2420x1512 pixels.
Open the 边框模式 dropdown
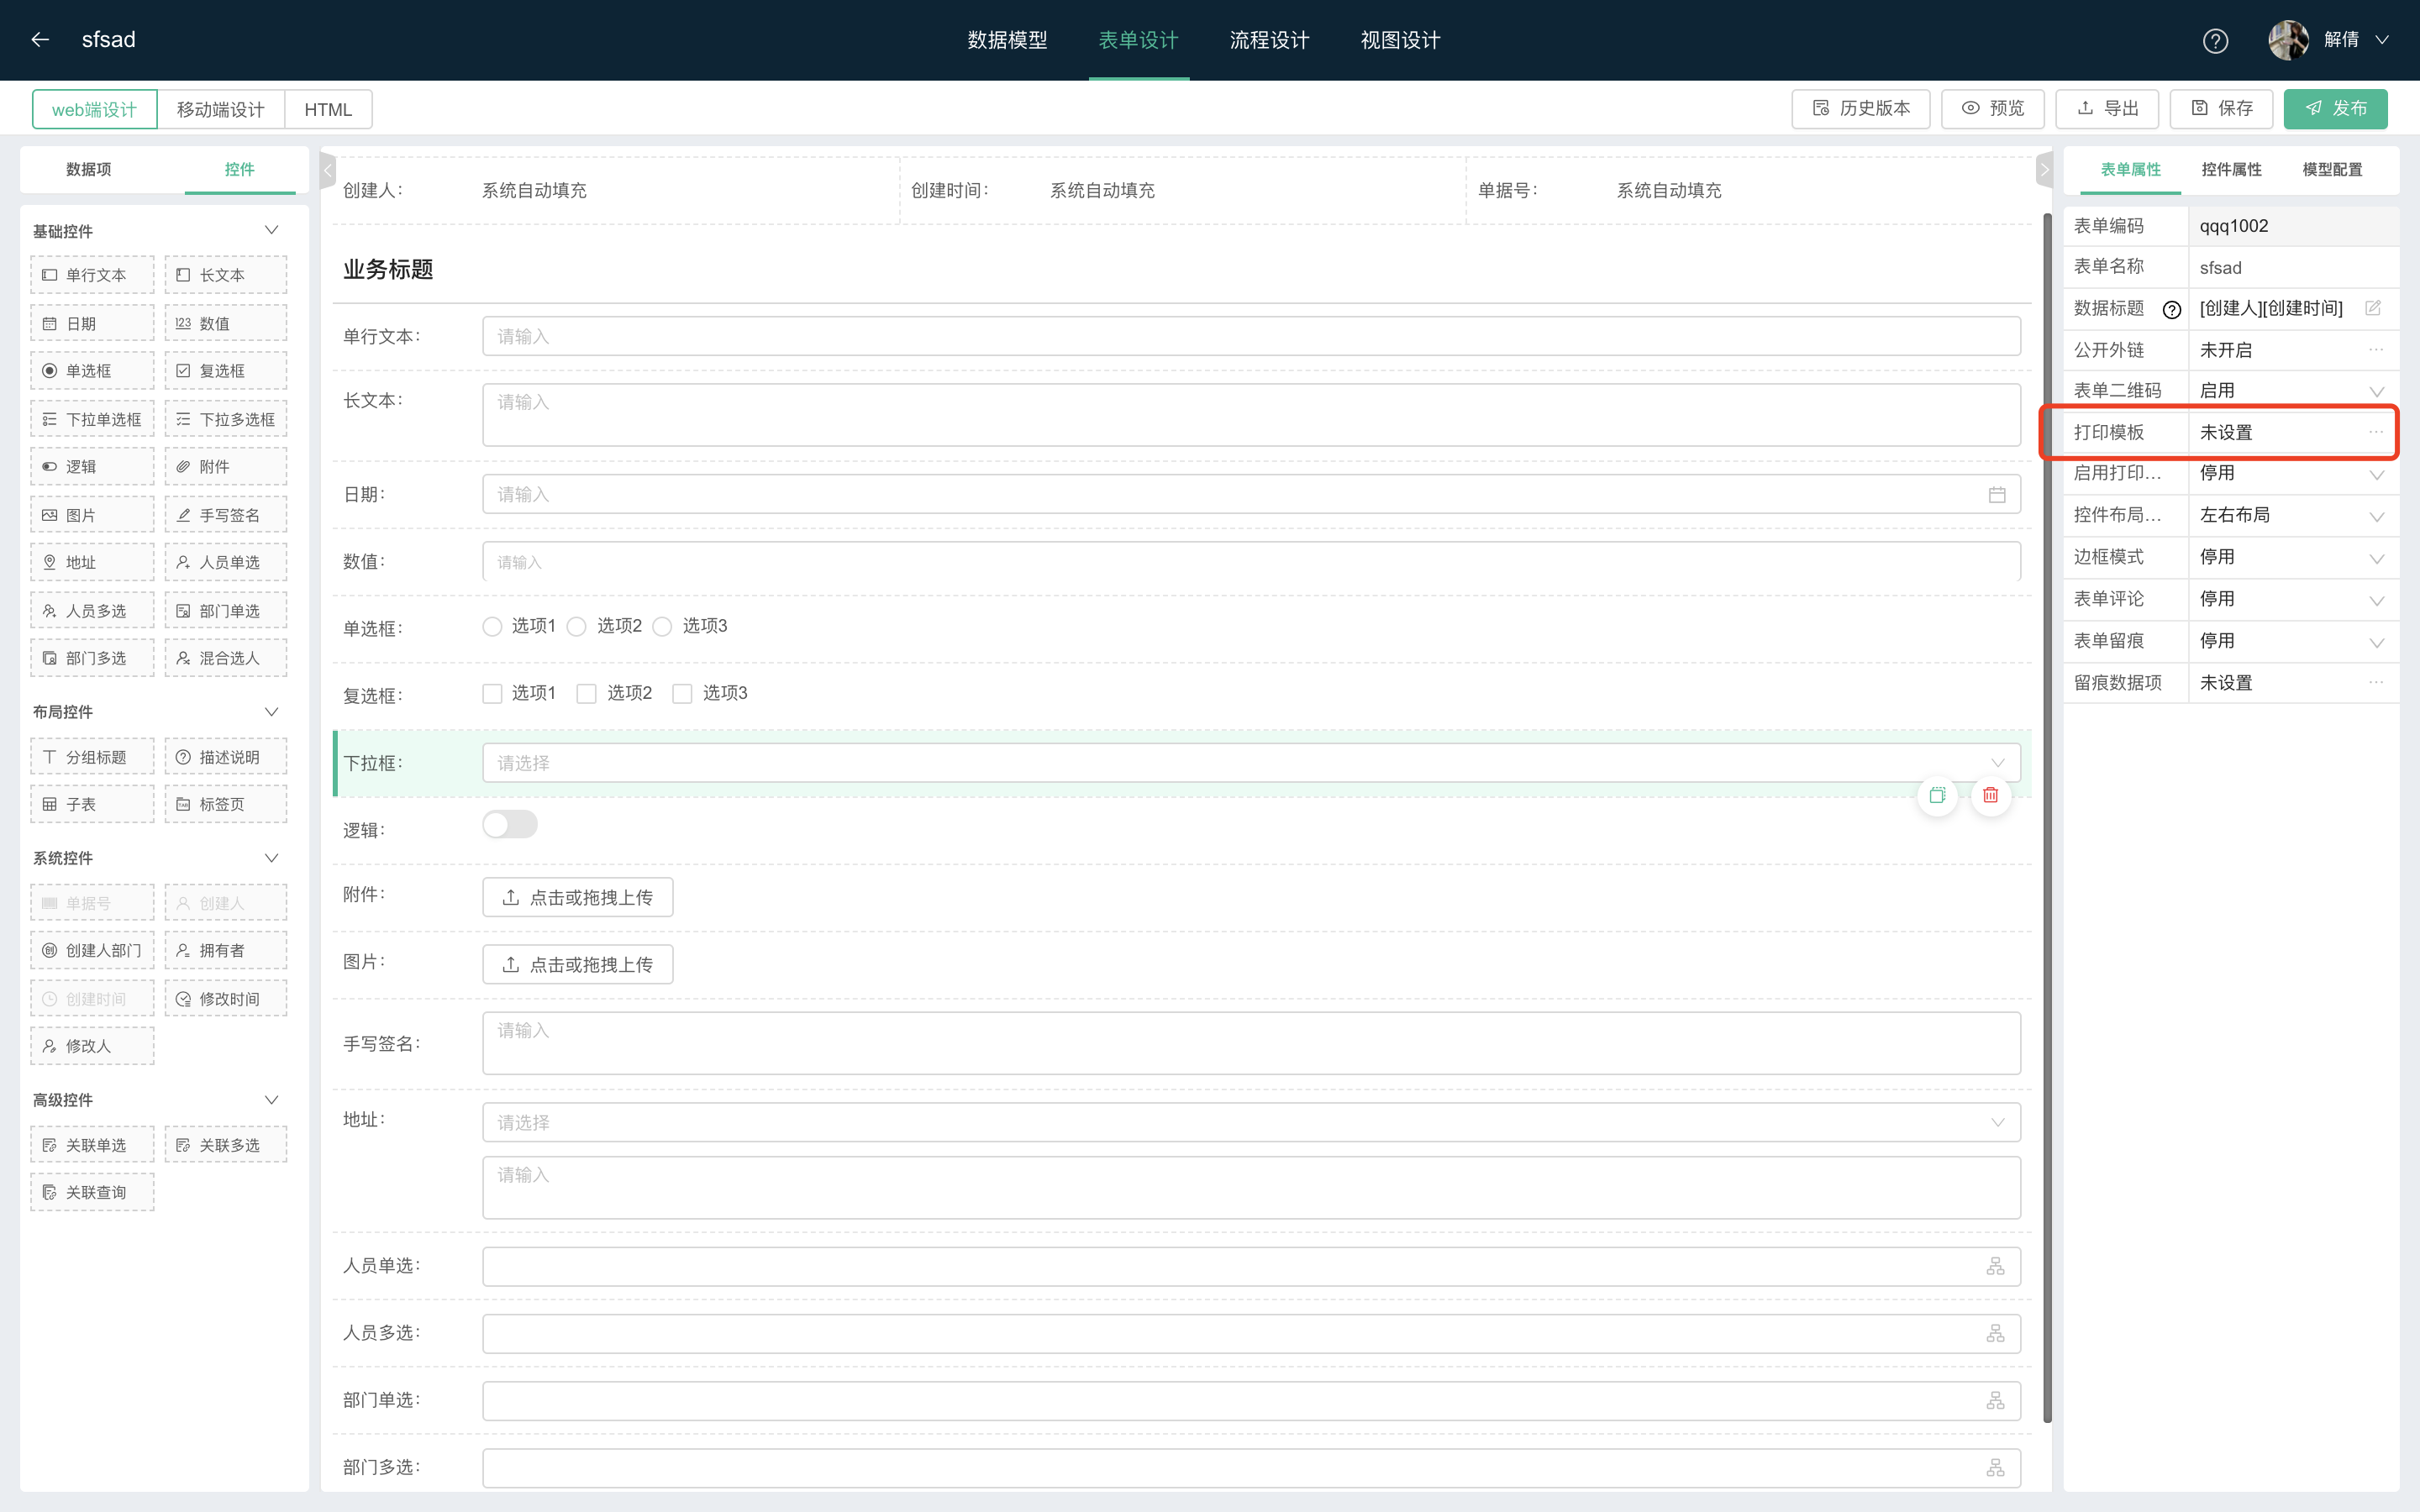[2293, 558]
